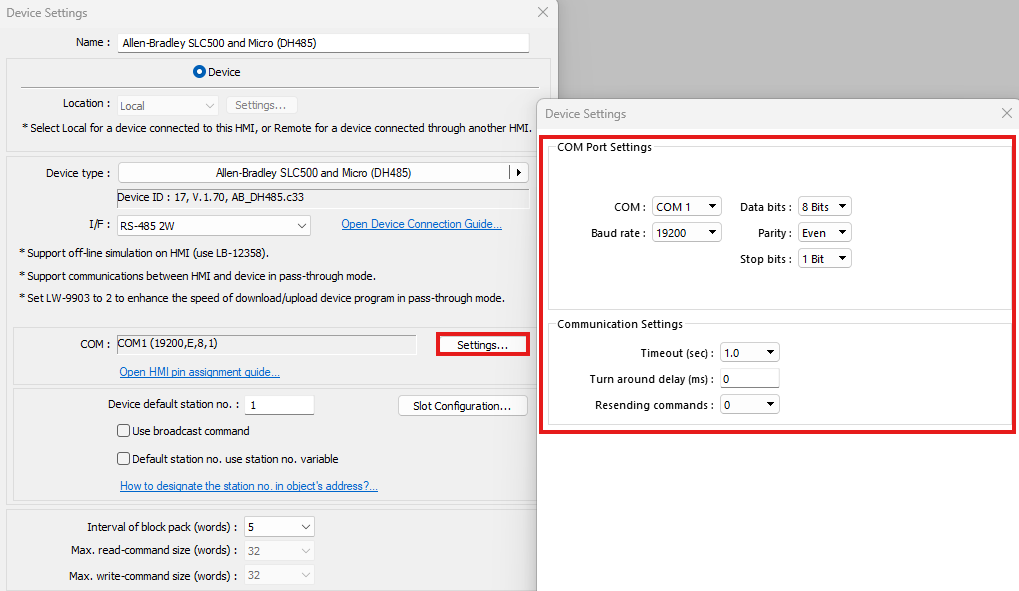This screenshot has width=1019, height=591.
Task: Click the arrow beside Device type
Action: pyautogui.click(x=519, y=173)
